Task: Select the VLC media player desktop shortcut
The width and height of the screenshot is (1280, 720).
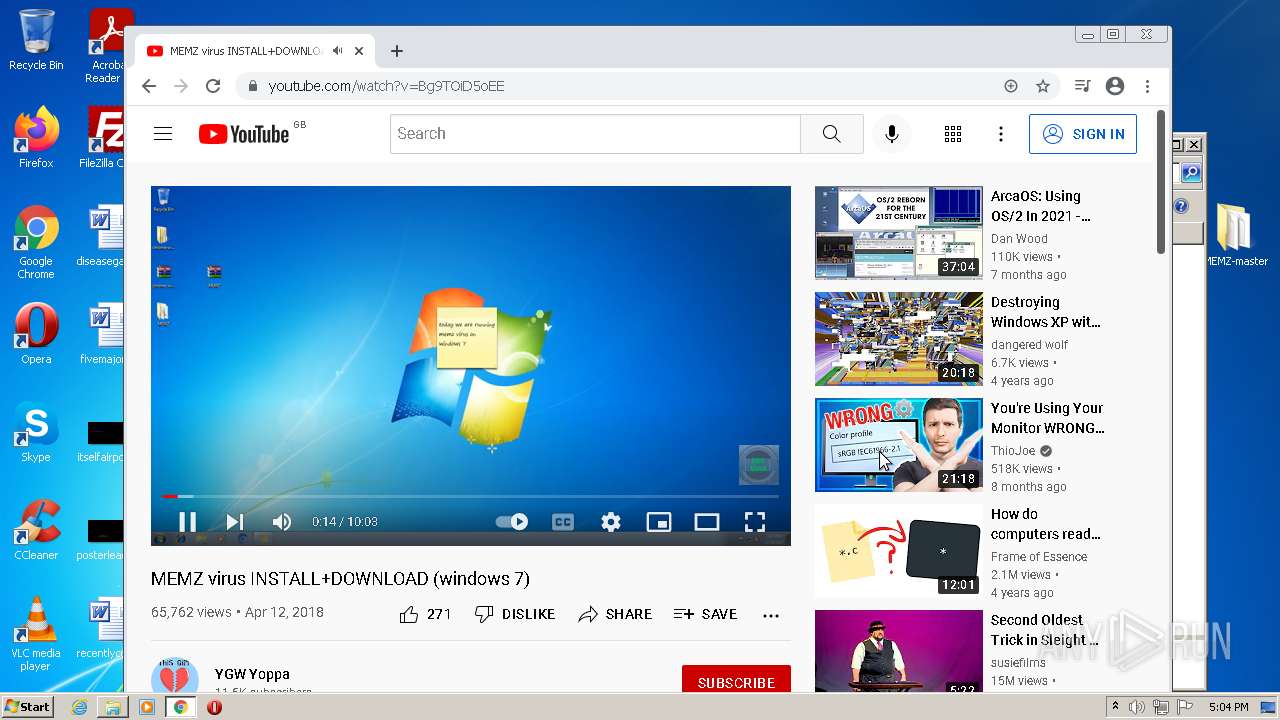Action: 36,634
